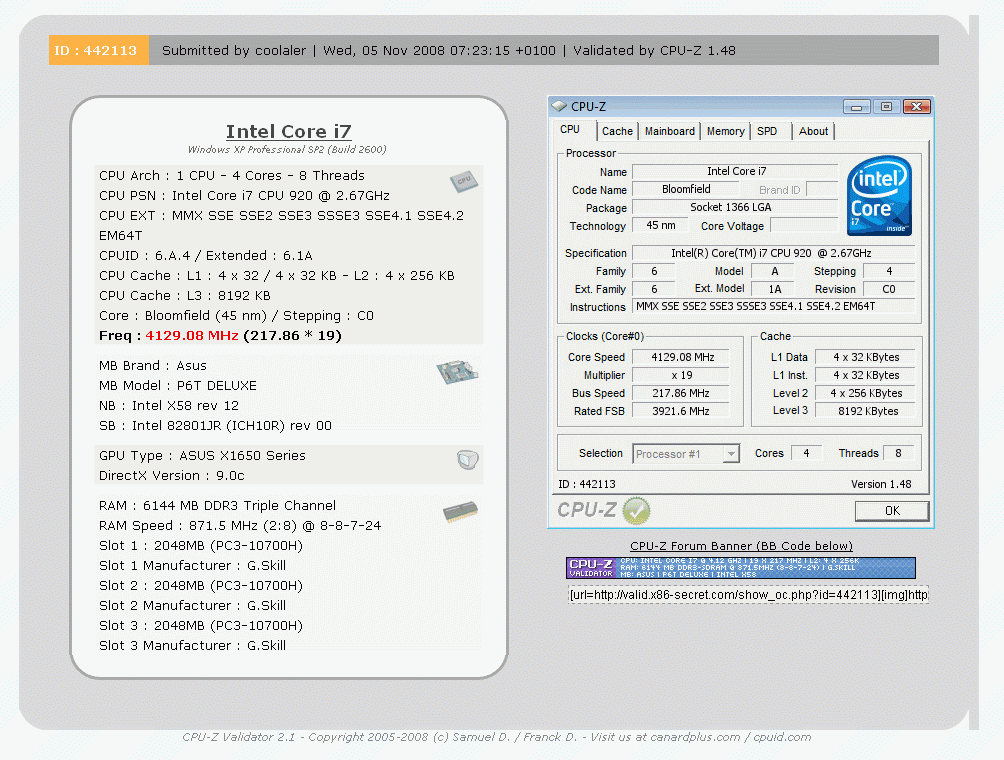
Task: Click the orange ID : 442113 label
Action: click(x=98, y=50)
